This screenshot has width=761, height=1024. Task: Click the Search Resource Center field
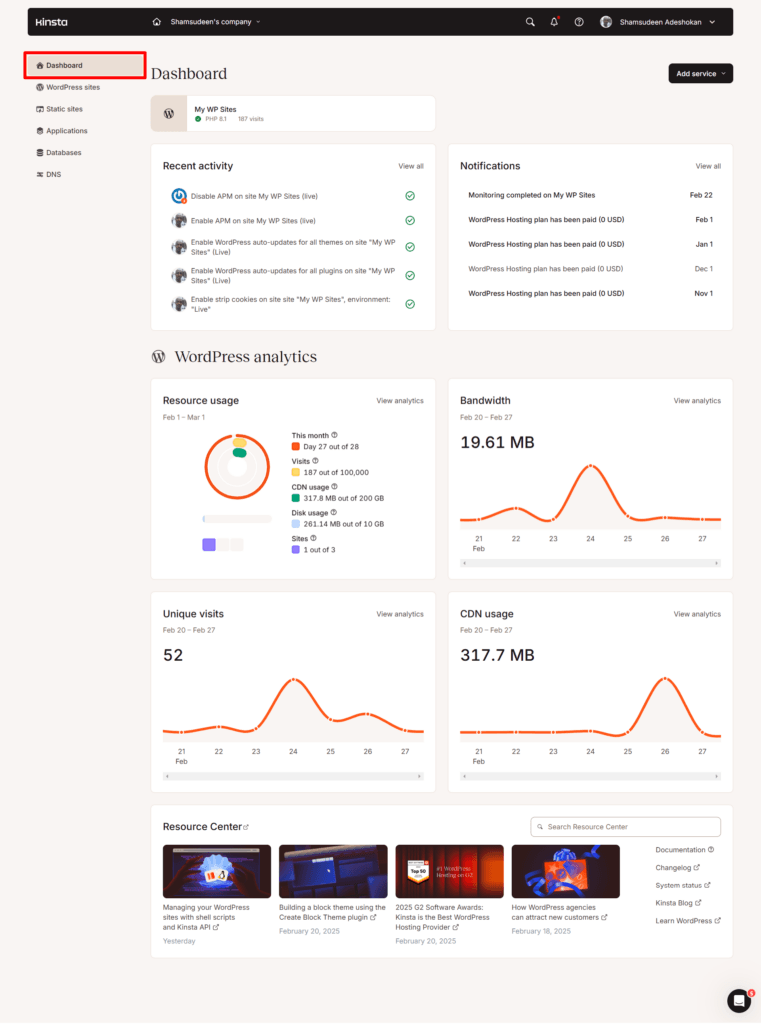click(626, 827)
